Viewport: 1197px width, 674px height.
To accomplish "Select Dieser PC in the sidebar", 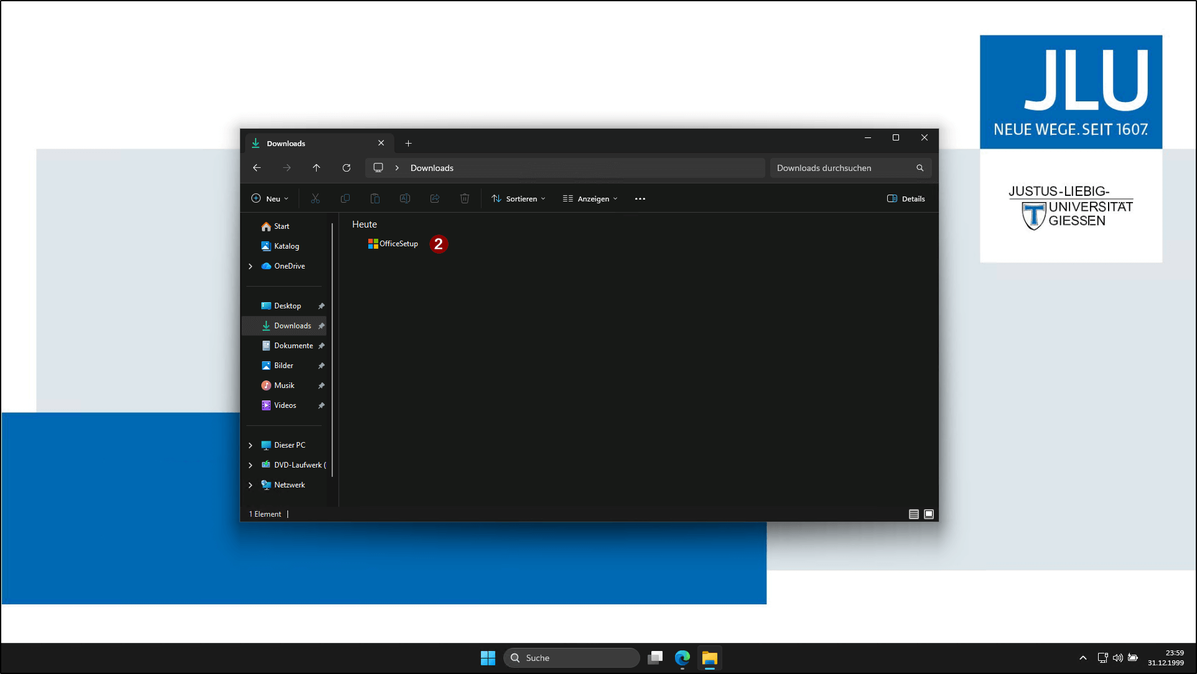I will (x=289, y=445).
